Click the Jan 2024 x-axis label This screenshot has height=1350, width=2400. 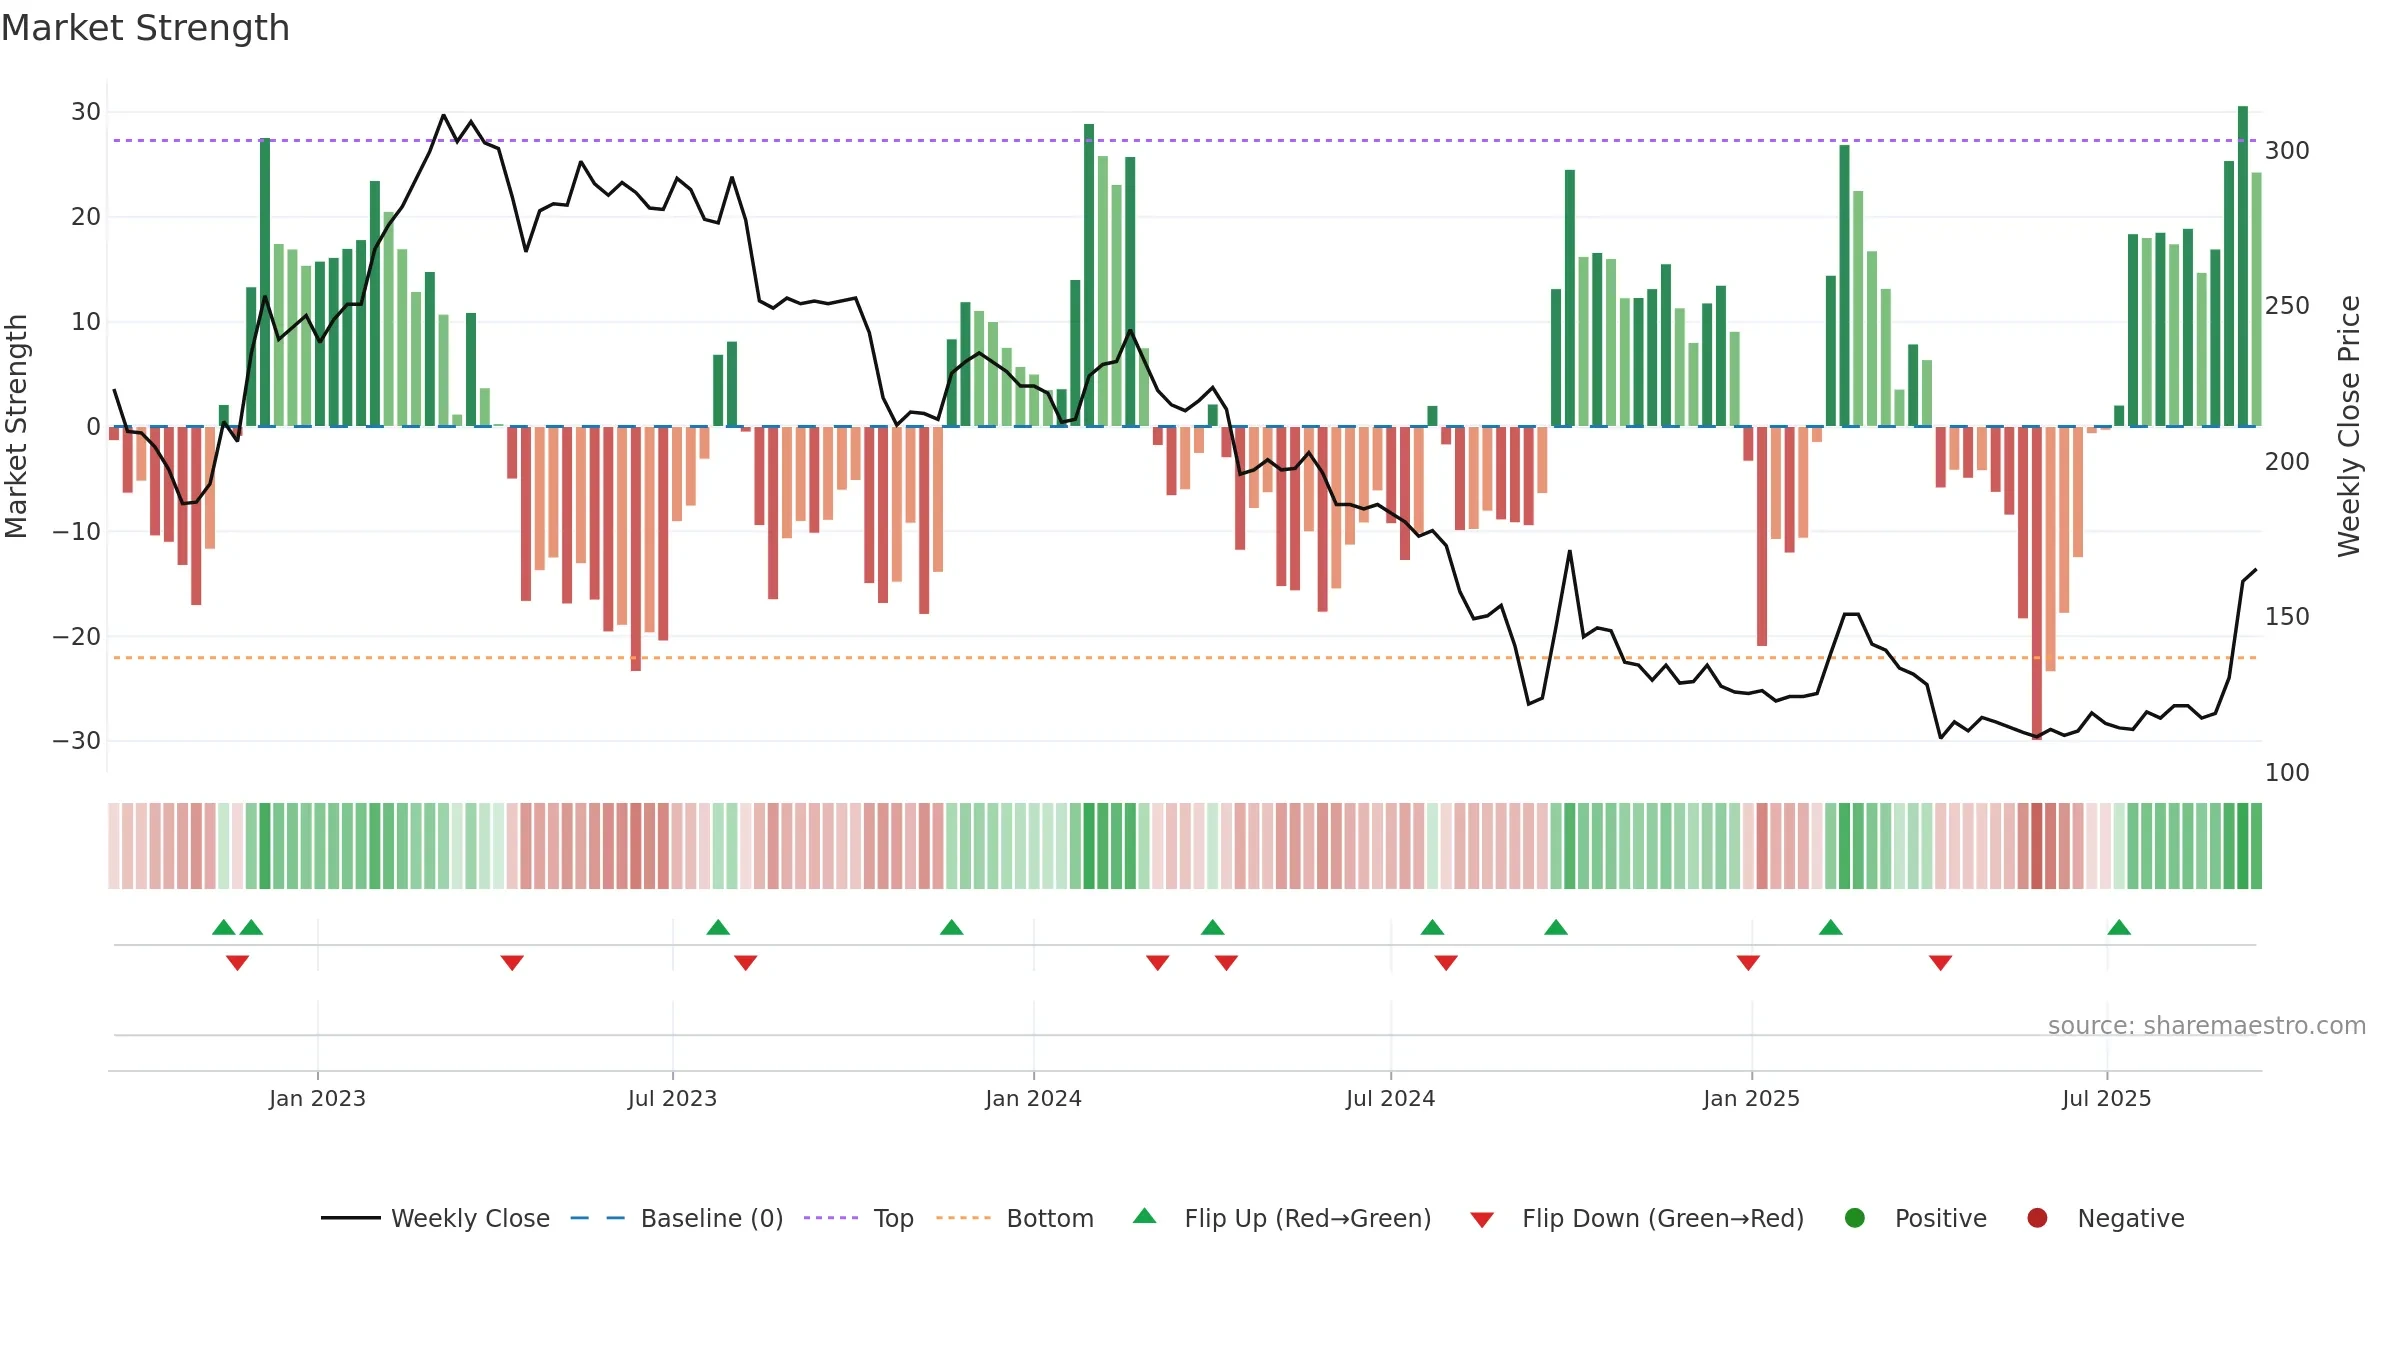point(1033,1098)
